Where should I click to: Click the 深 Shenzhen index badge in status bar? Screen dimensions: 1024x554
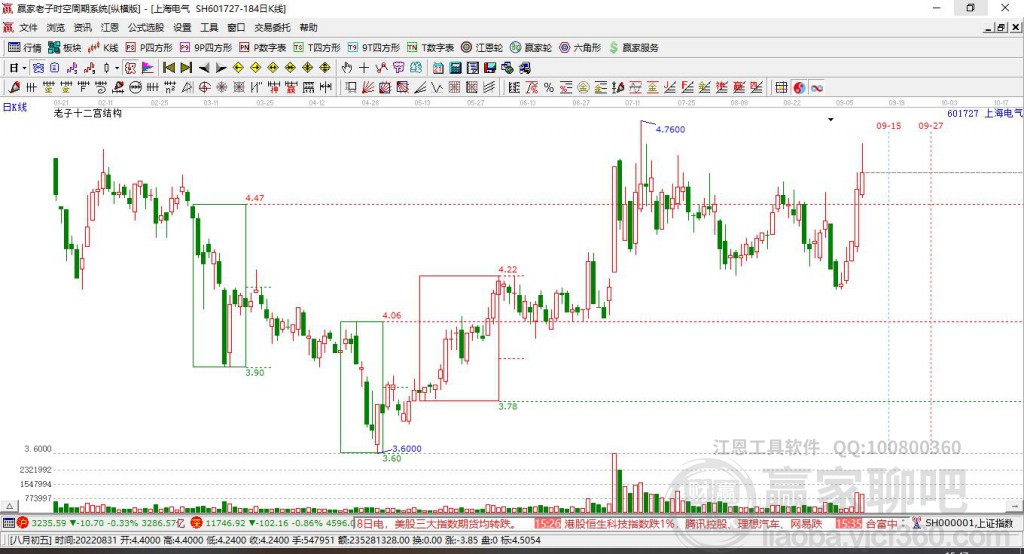(x=197, y=523)
